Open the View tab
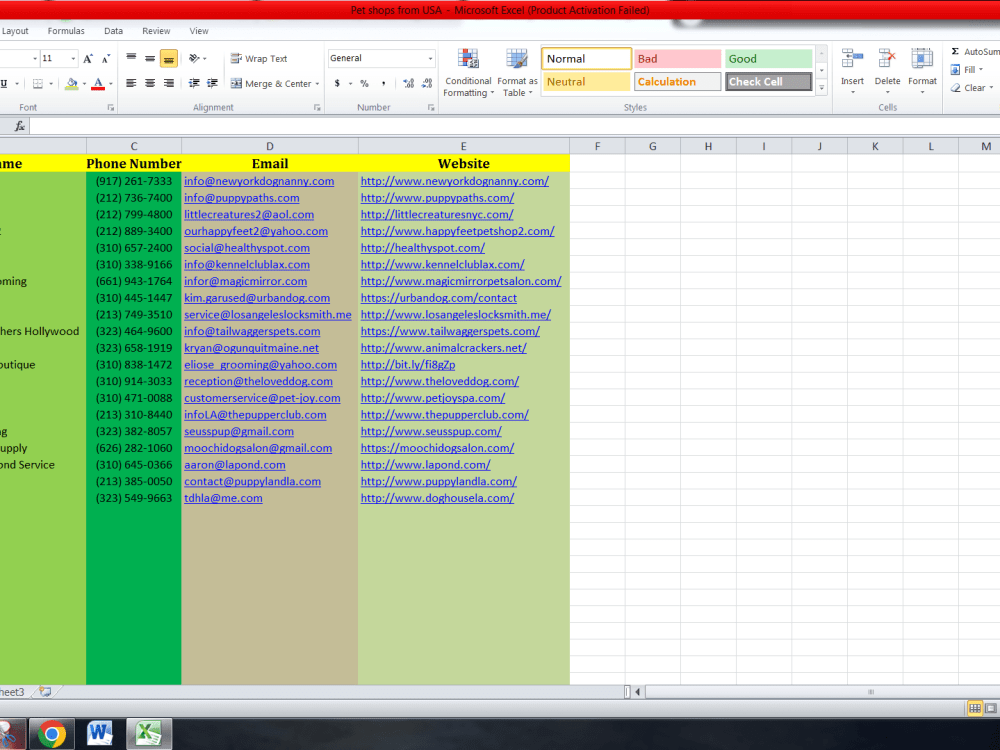The image size is (1000, 750). [x=199, y=31]
